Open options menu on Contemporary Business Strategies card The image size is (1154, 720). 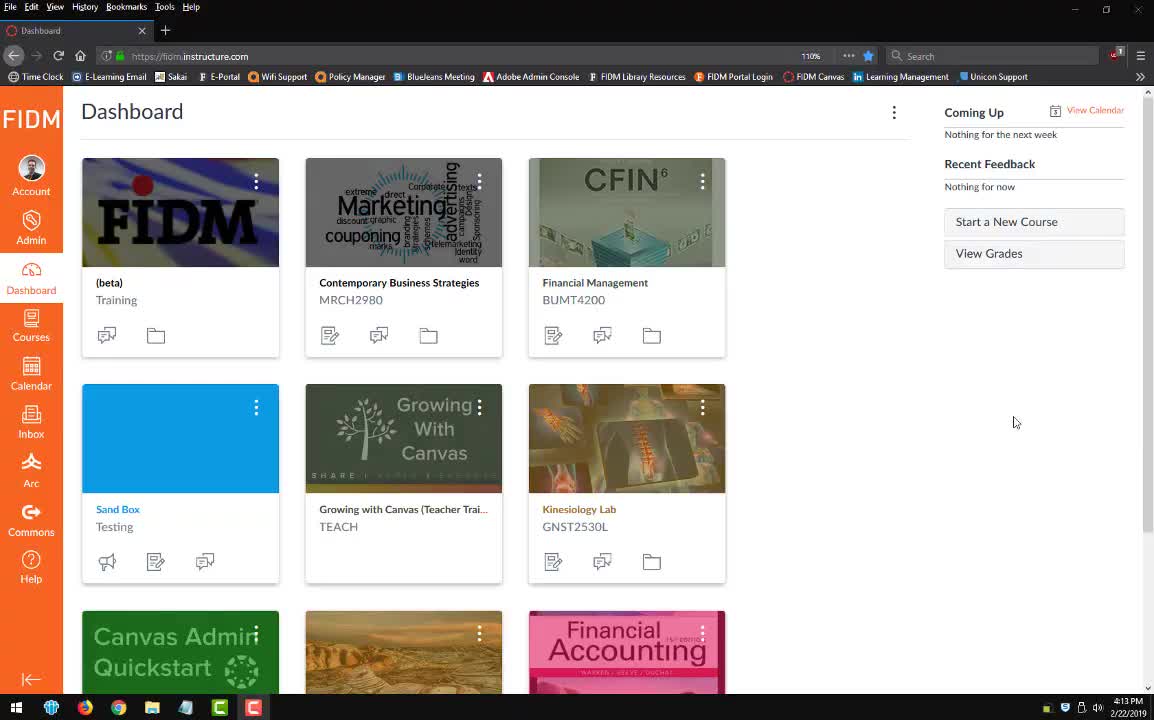tap(479, 182)
